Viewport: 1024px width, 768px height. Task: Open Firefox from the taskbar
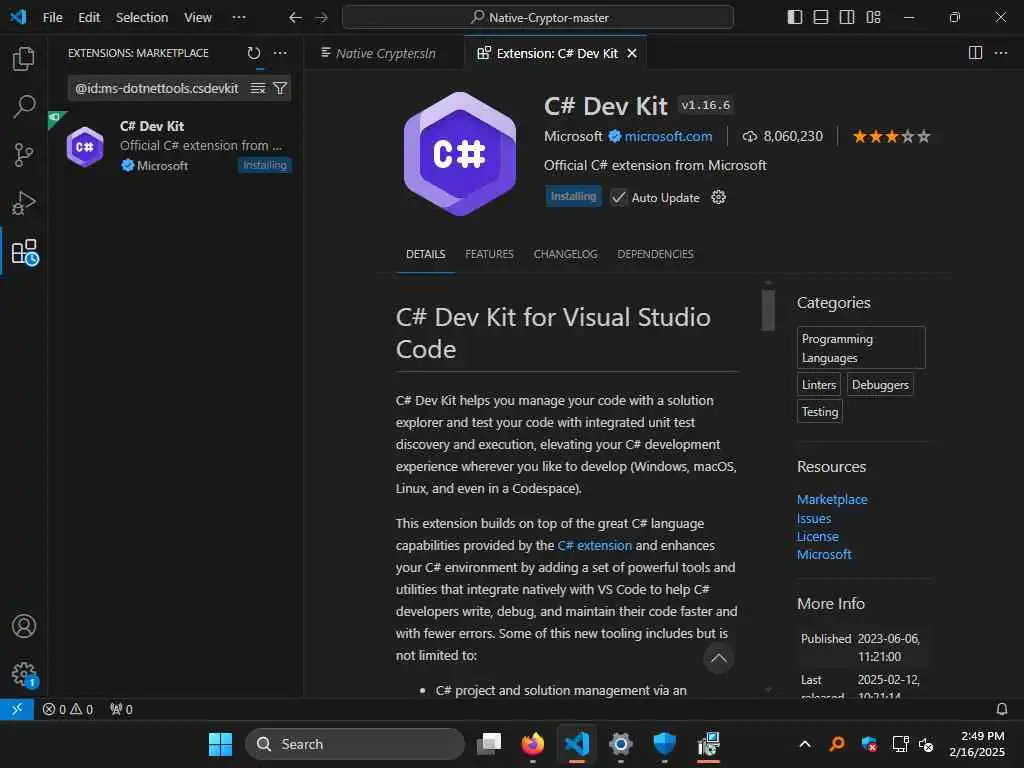click(x=533, y=744)
